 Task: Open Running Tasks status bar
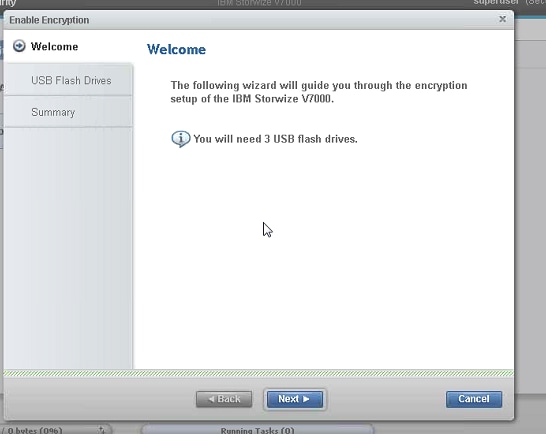coord(257,430)
